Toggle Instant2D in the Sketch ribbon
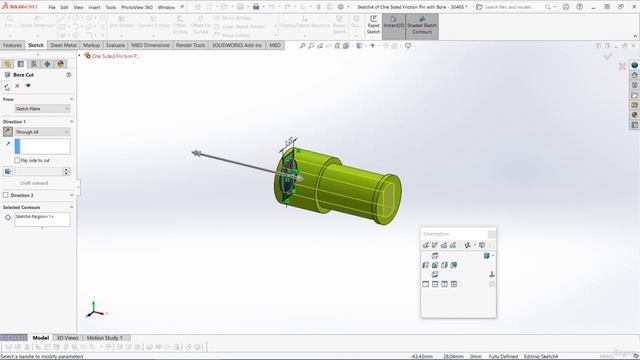 [393, 25]
